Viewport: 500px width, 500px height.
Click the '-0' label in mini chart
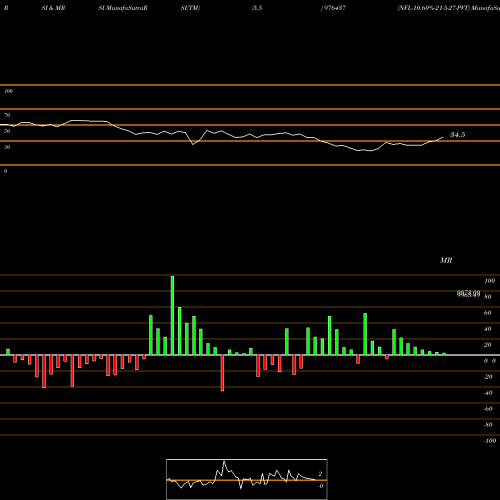pyautogui.click(x=320, y=486)
